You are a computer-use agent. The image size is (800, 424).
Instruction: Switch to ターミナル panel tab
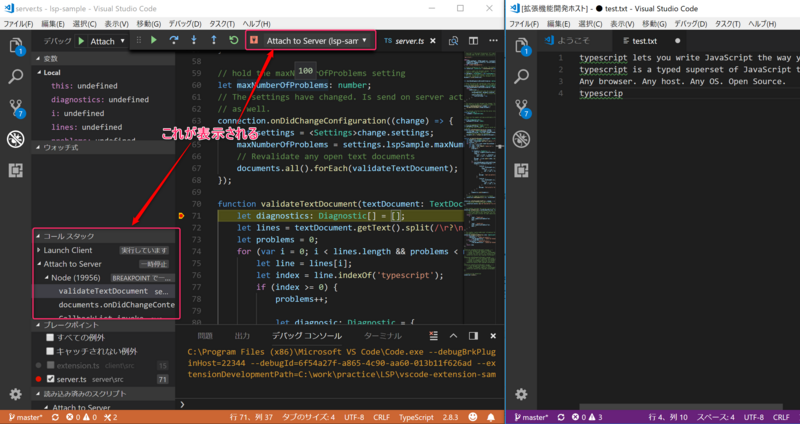click(x=383, y=336)
